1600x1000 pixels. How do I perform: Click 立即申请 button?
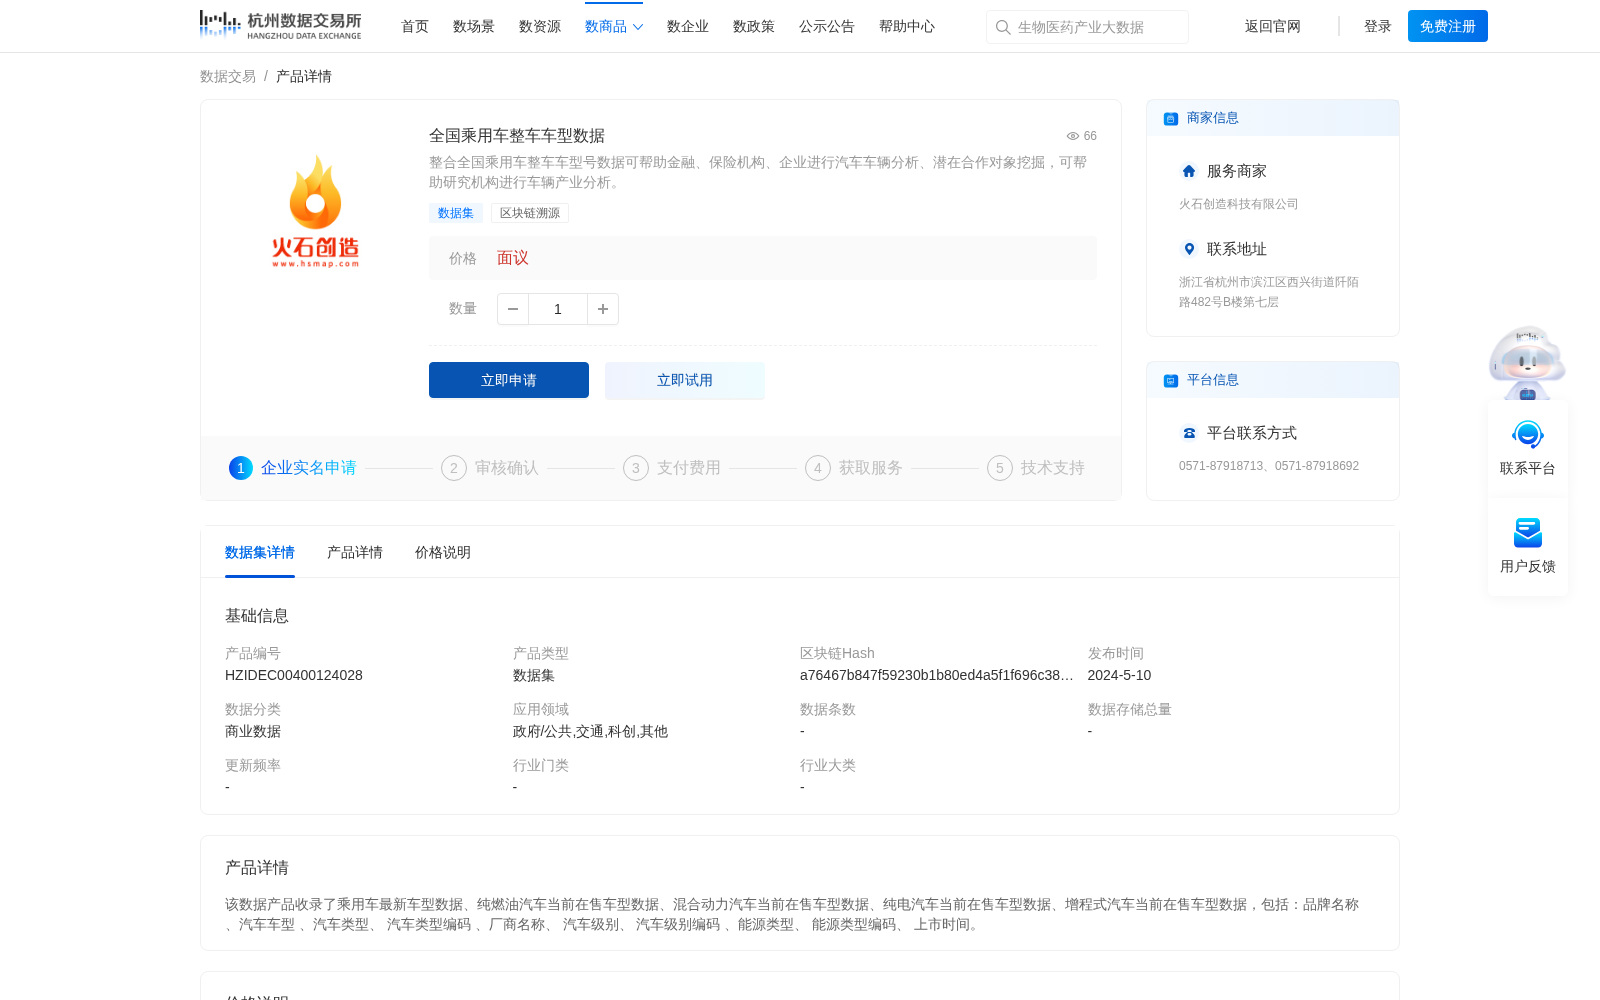pos(509,380)
